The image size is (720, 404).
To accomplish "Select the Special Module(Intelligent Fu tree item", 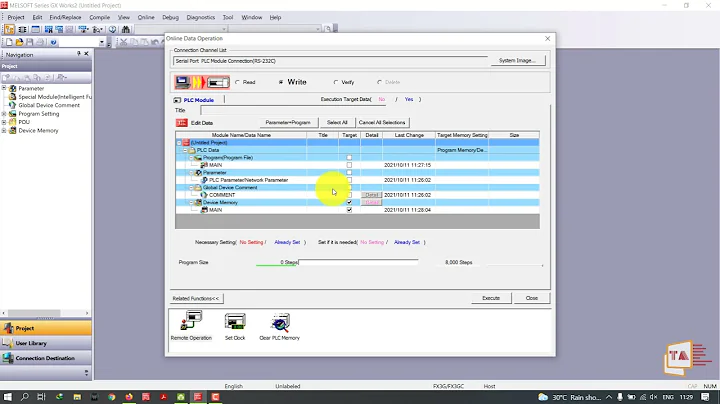I will click(55, 97).
